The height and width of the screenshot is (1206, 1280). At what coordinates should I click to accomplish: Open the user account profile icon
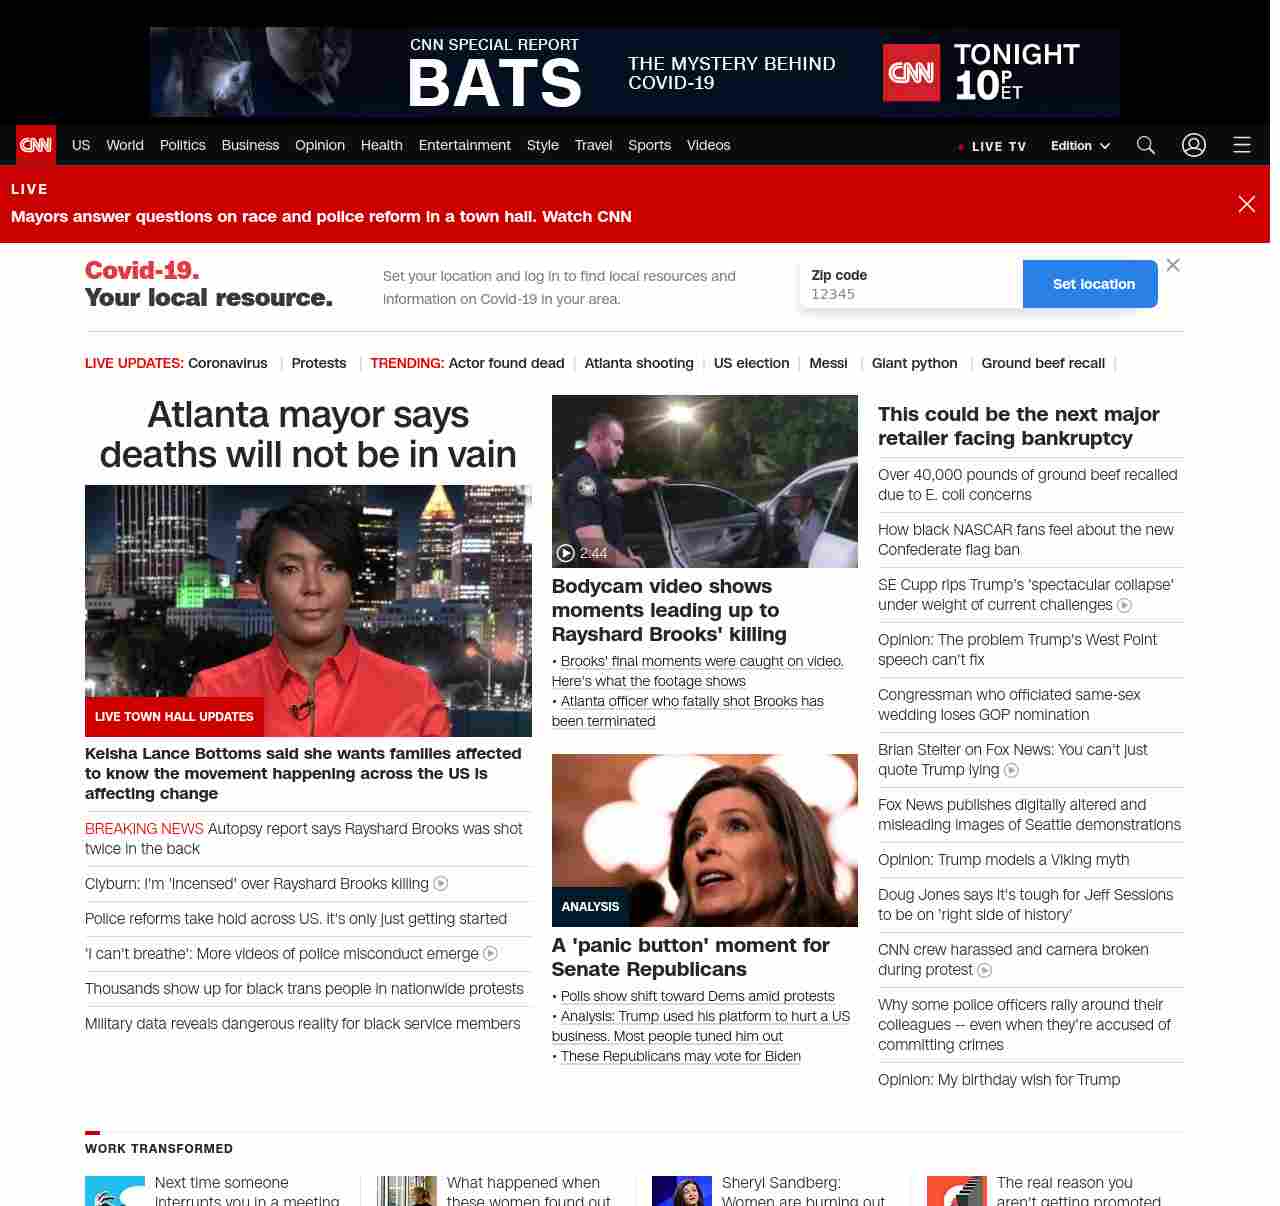(1194, 145)
